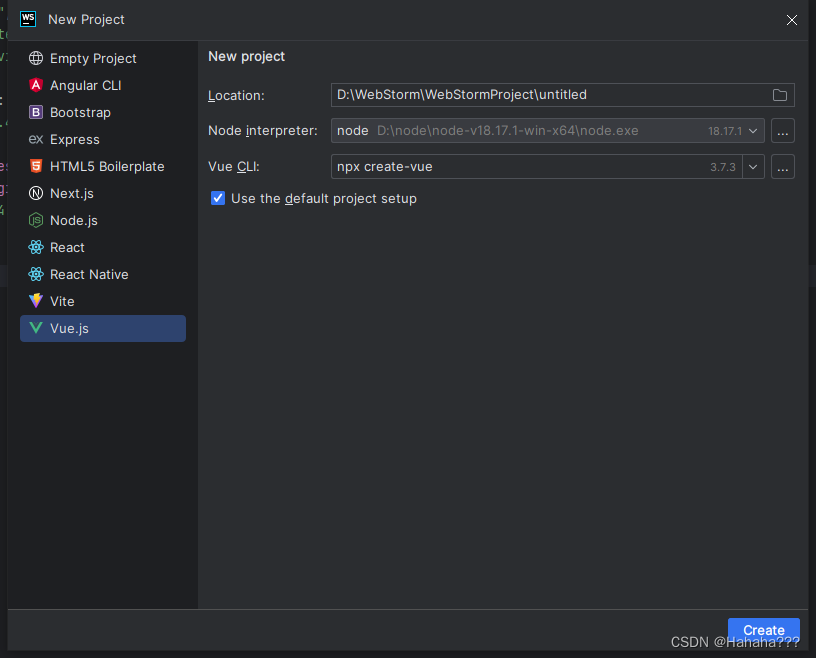Click the Vue.js green V icon

click(x=36, y=328)
